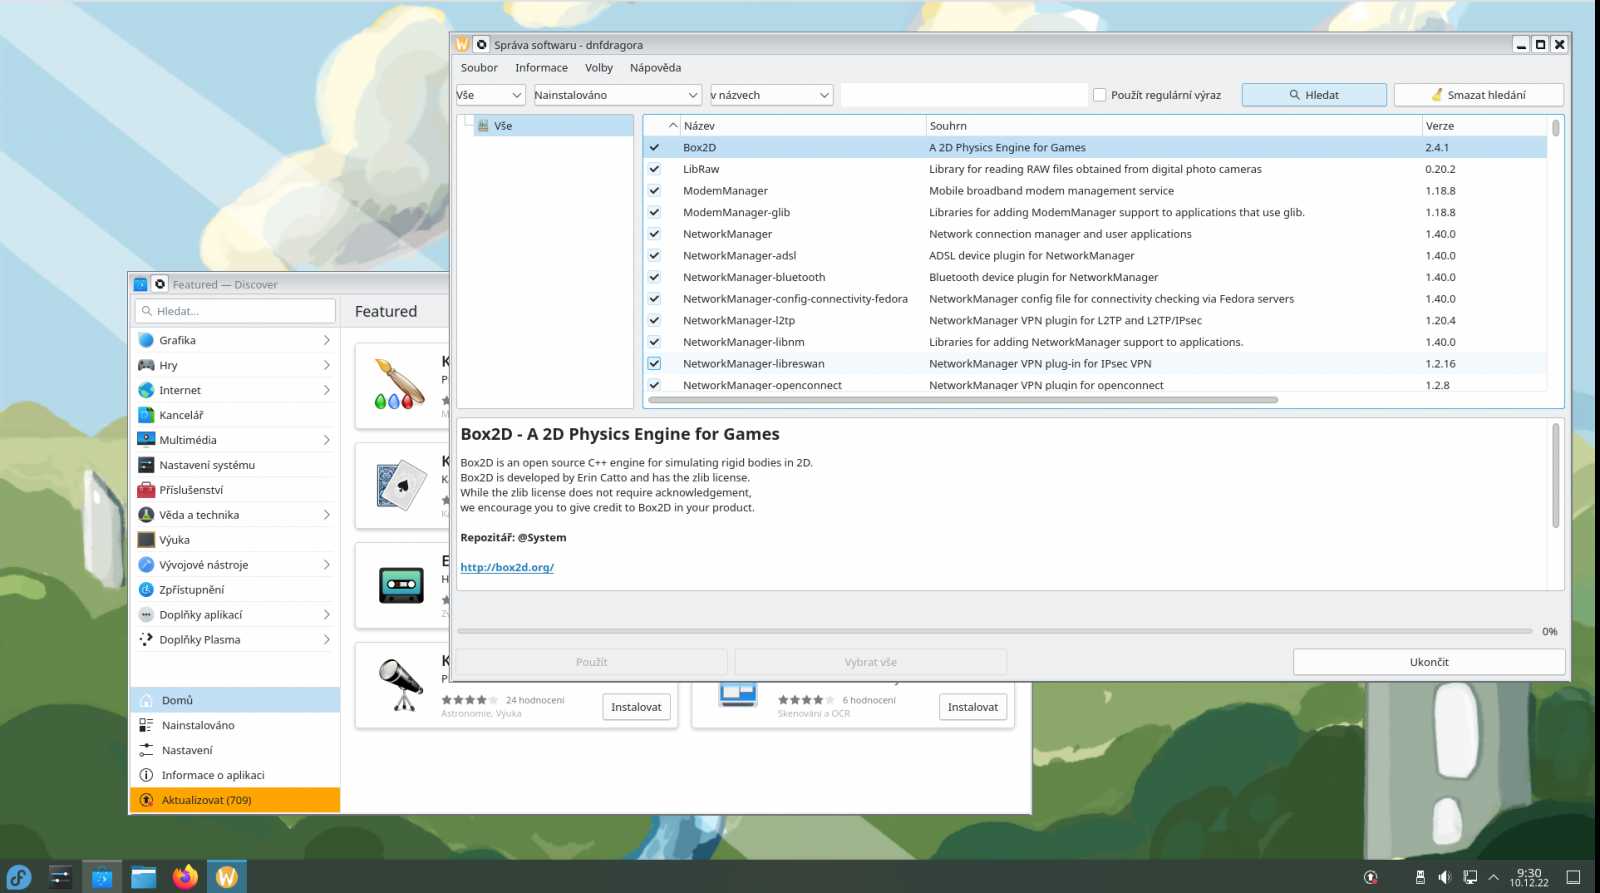
Task: Toggle the NetworkManager-adsl checkbox
Action: pos(654,256)
